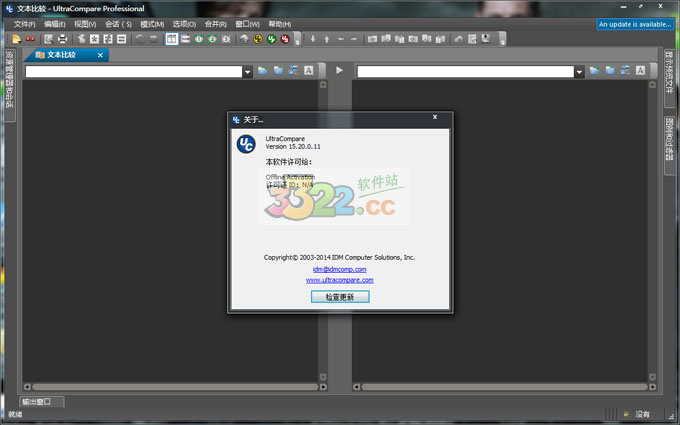Click the right pane's FTP network icon
Viewport: 680px width, 425px height.
click(x=625, y=70)
